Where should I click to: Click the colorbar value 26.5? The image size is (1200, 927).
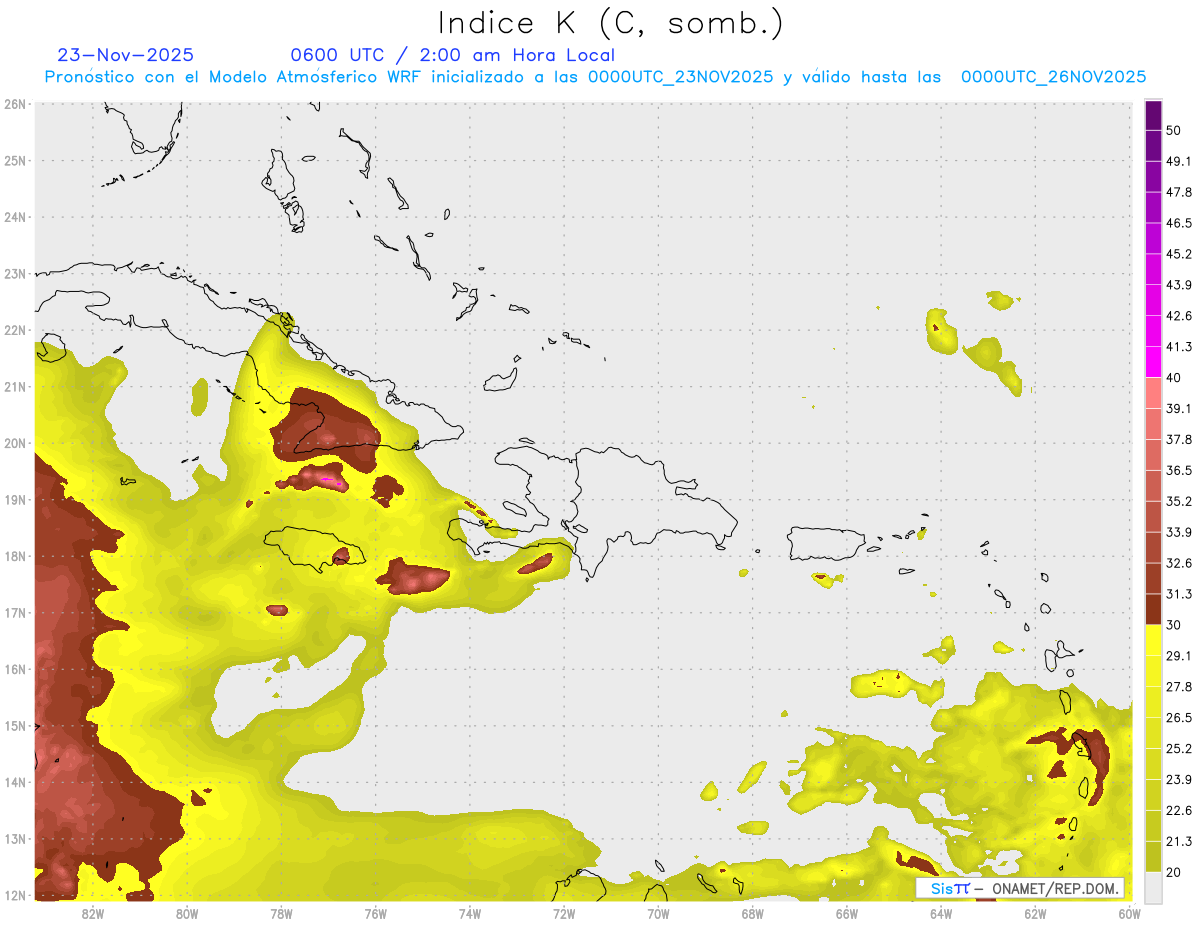coord(1179,718)
